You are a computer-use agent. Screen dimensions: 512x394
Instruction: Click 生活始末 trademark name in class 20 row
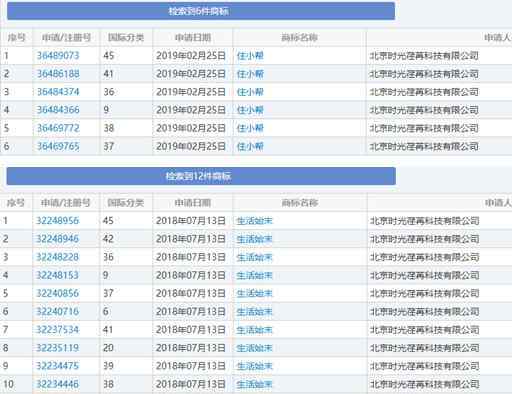point(254,348)
